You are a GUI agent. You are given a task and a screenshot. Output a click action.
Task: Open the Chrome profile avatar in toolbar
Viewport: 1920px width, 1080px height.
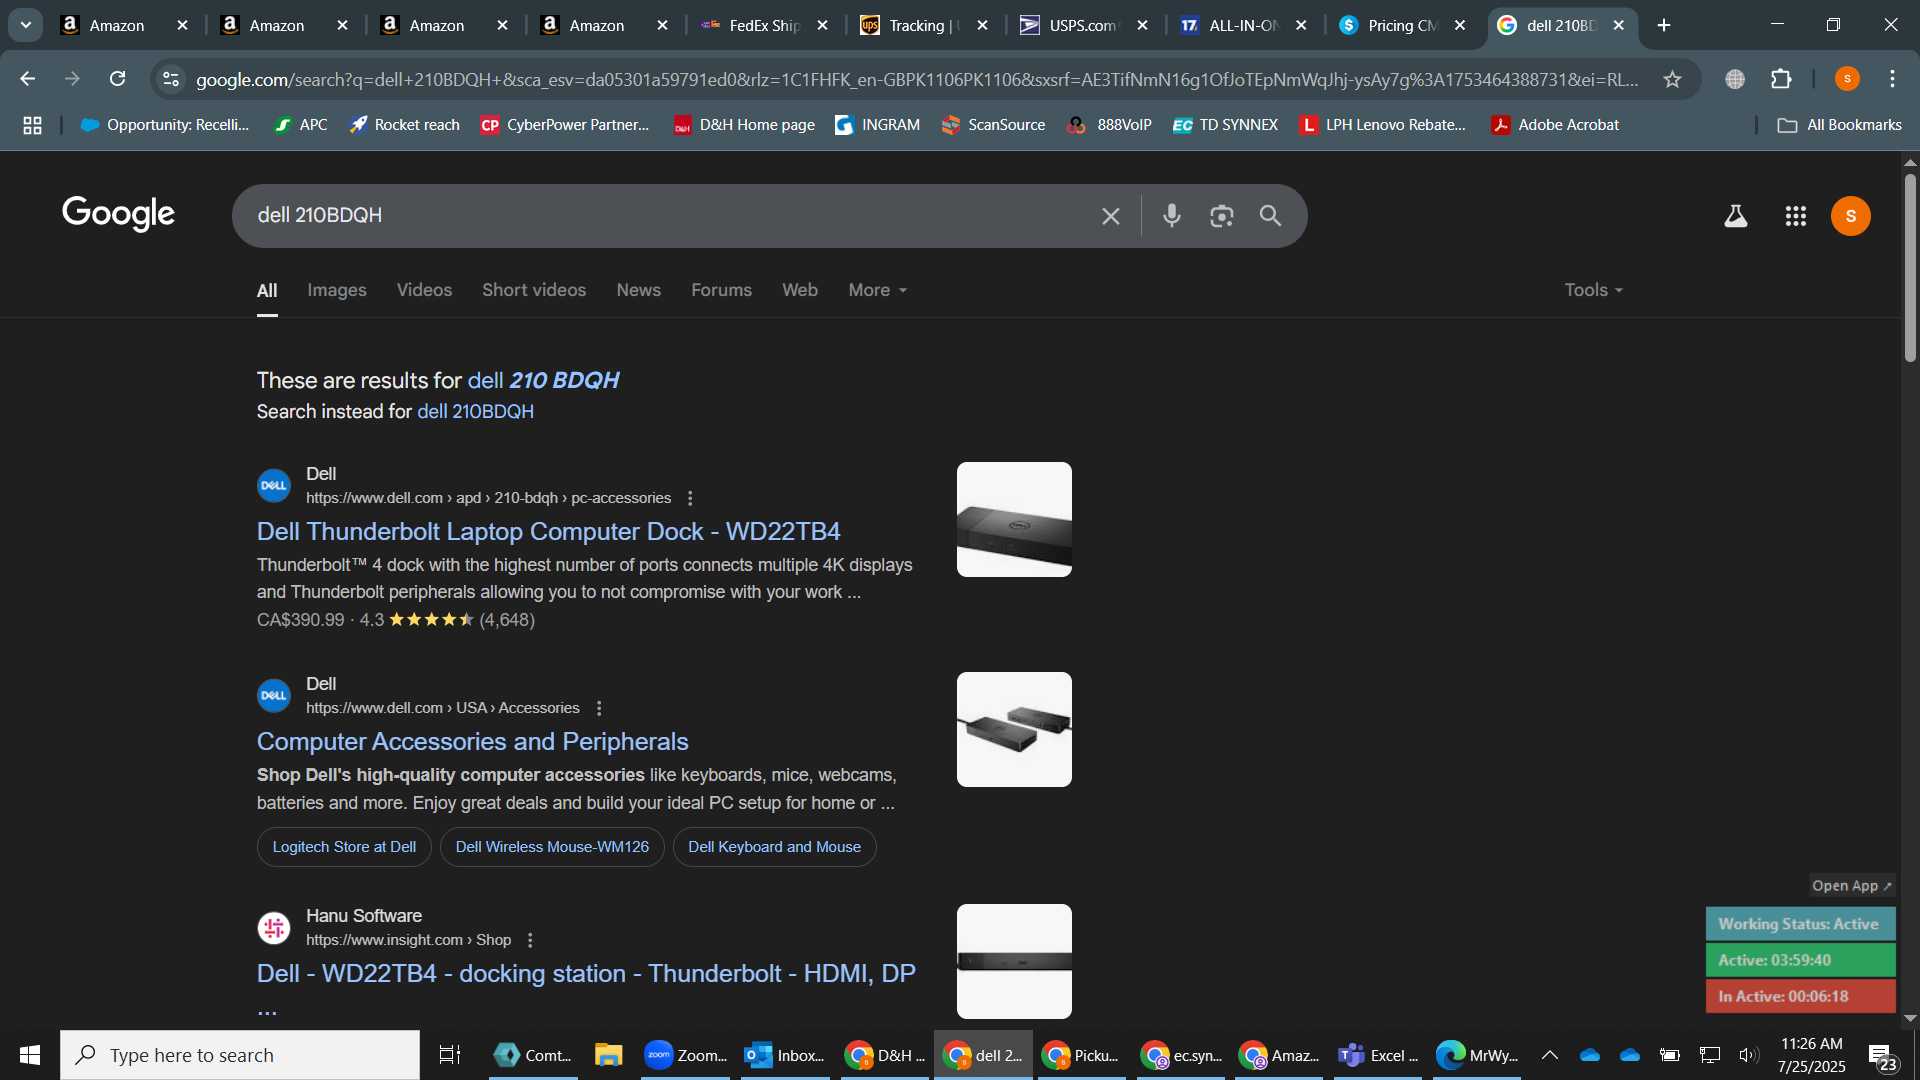click(x=1847, y=79)
